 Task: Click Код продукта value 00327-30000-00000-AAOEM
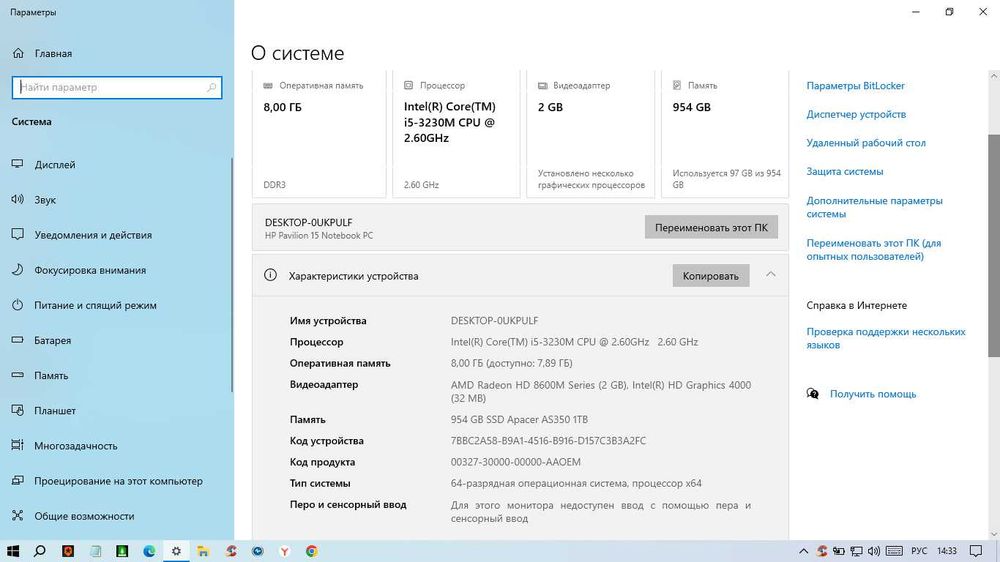pyautogui.click(x=515, y=462)
